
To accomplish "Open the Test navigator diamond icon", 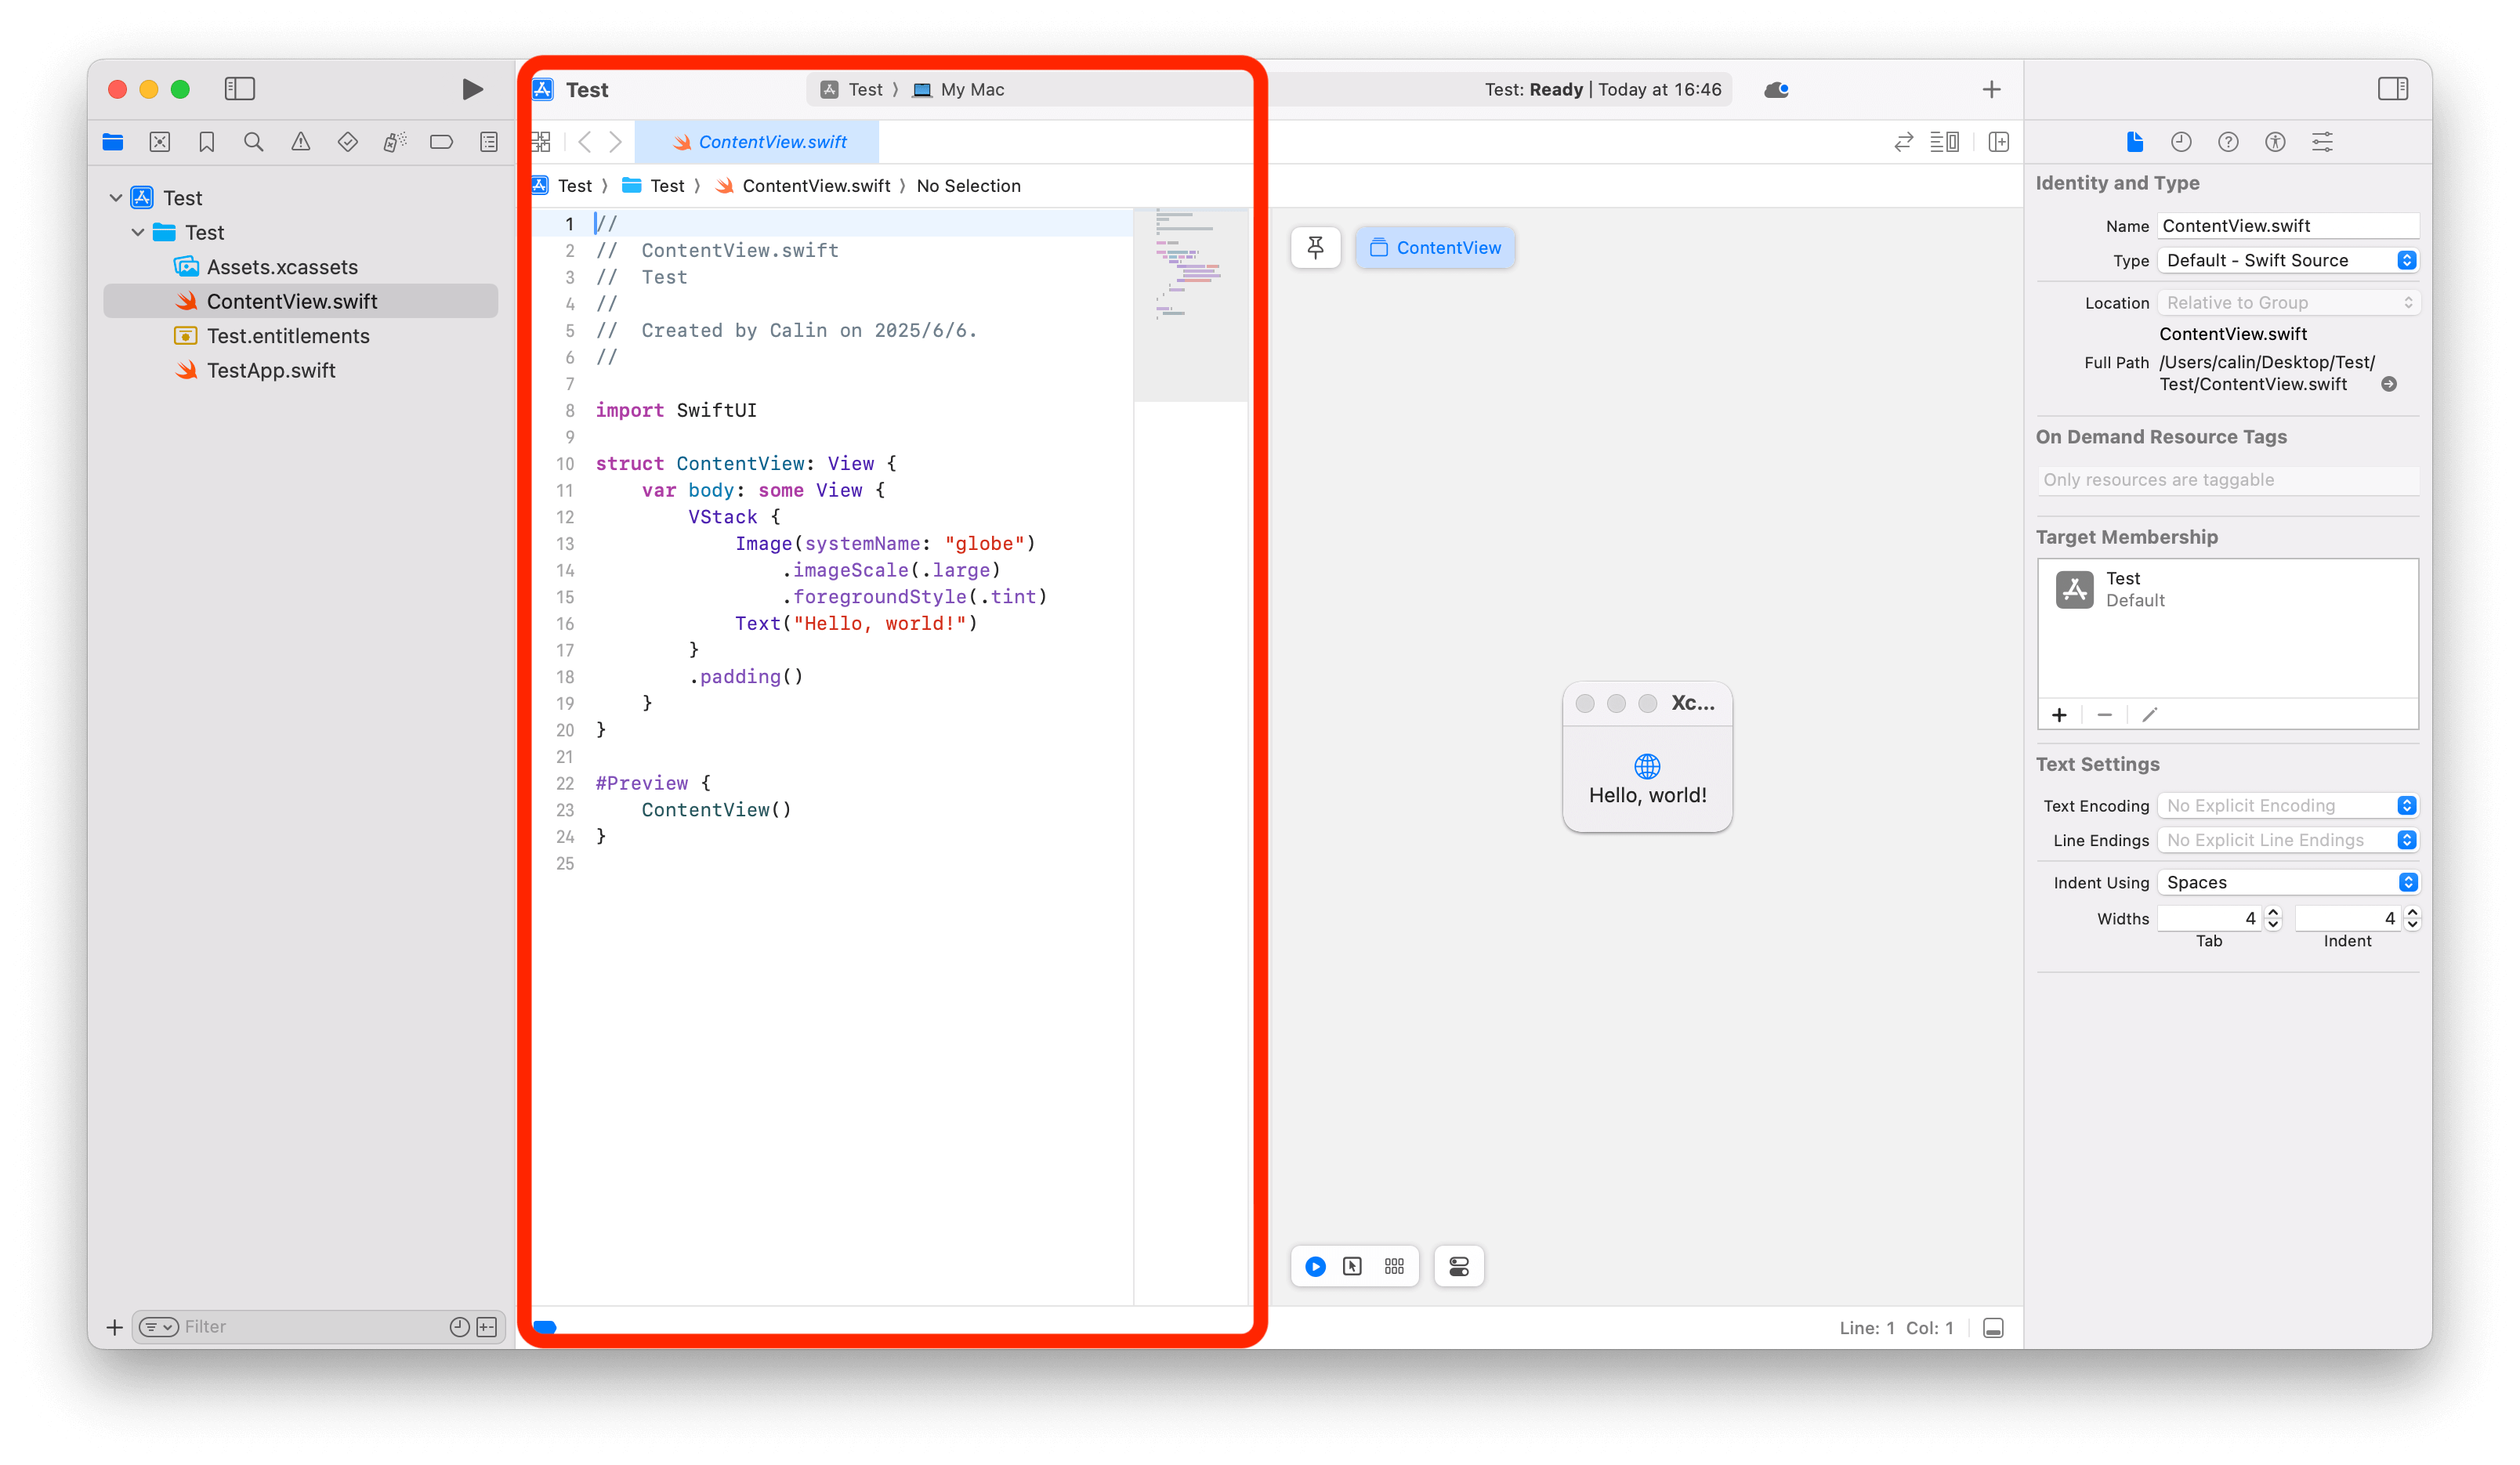I will pyautogui.click(x=348, y=142).
